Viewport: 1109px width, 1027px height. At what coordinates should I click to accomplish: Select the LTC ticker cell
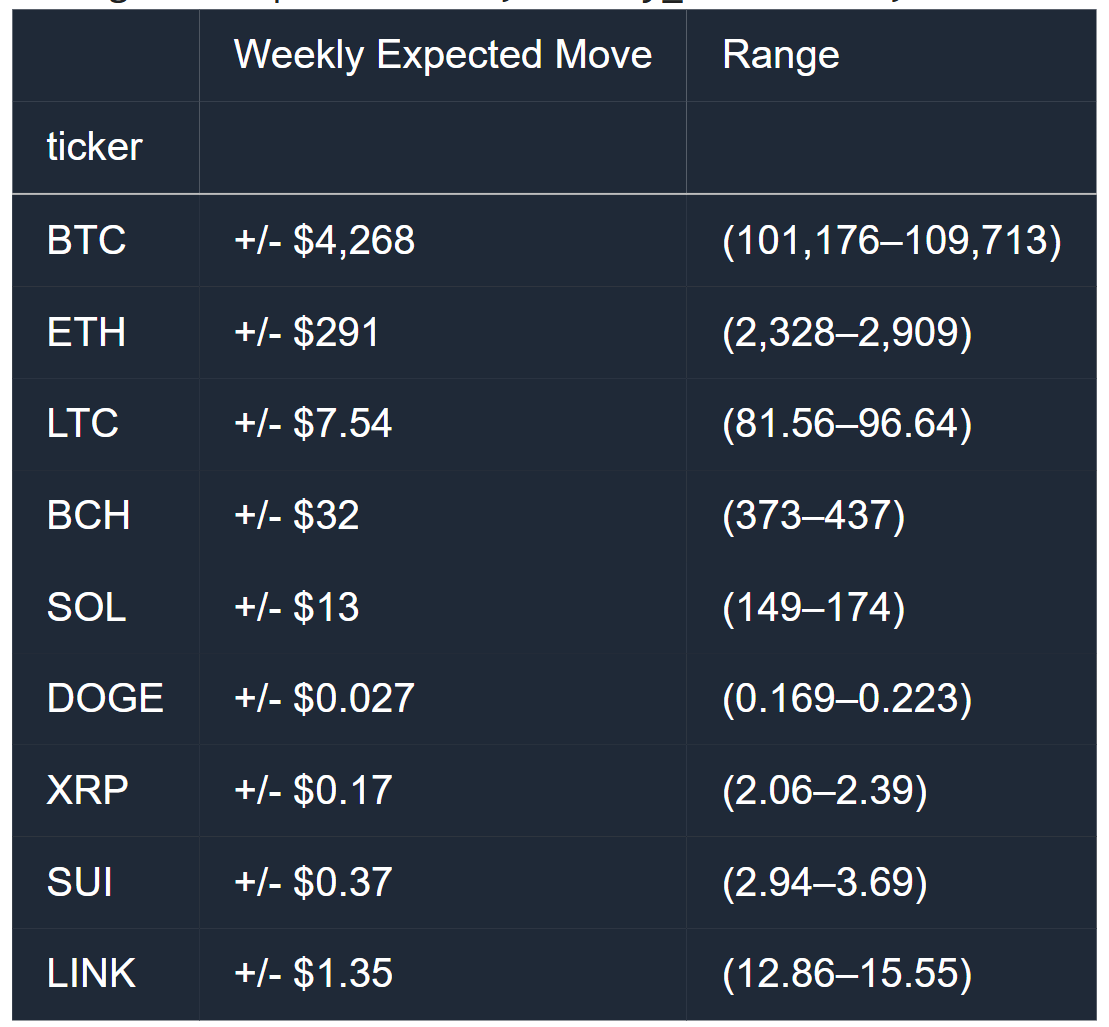(x=82, y=424)
